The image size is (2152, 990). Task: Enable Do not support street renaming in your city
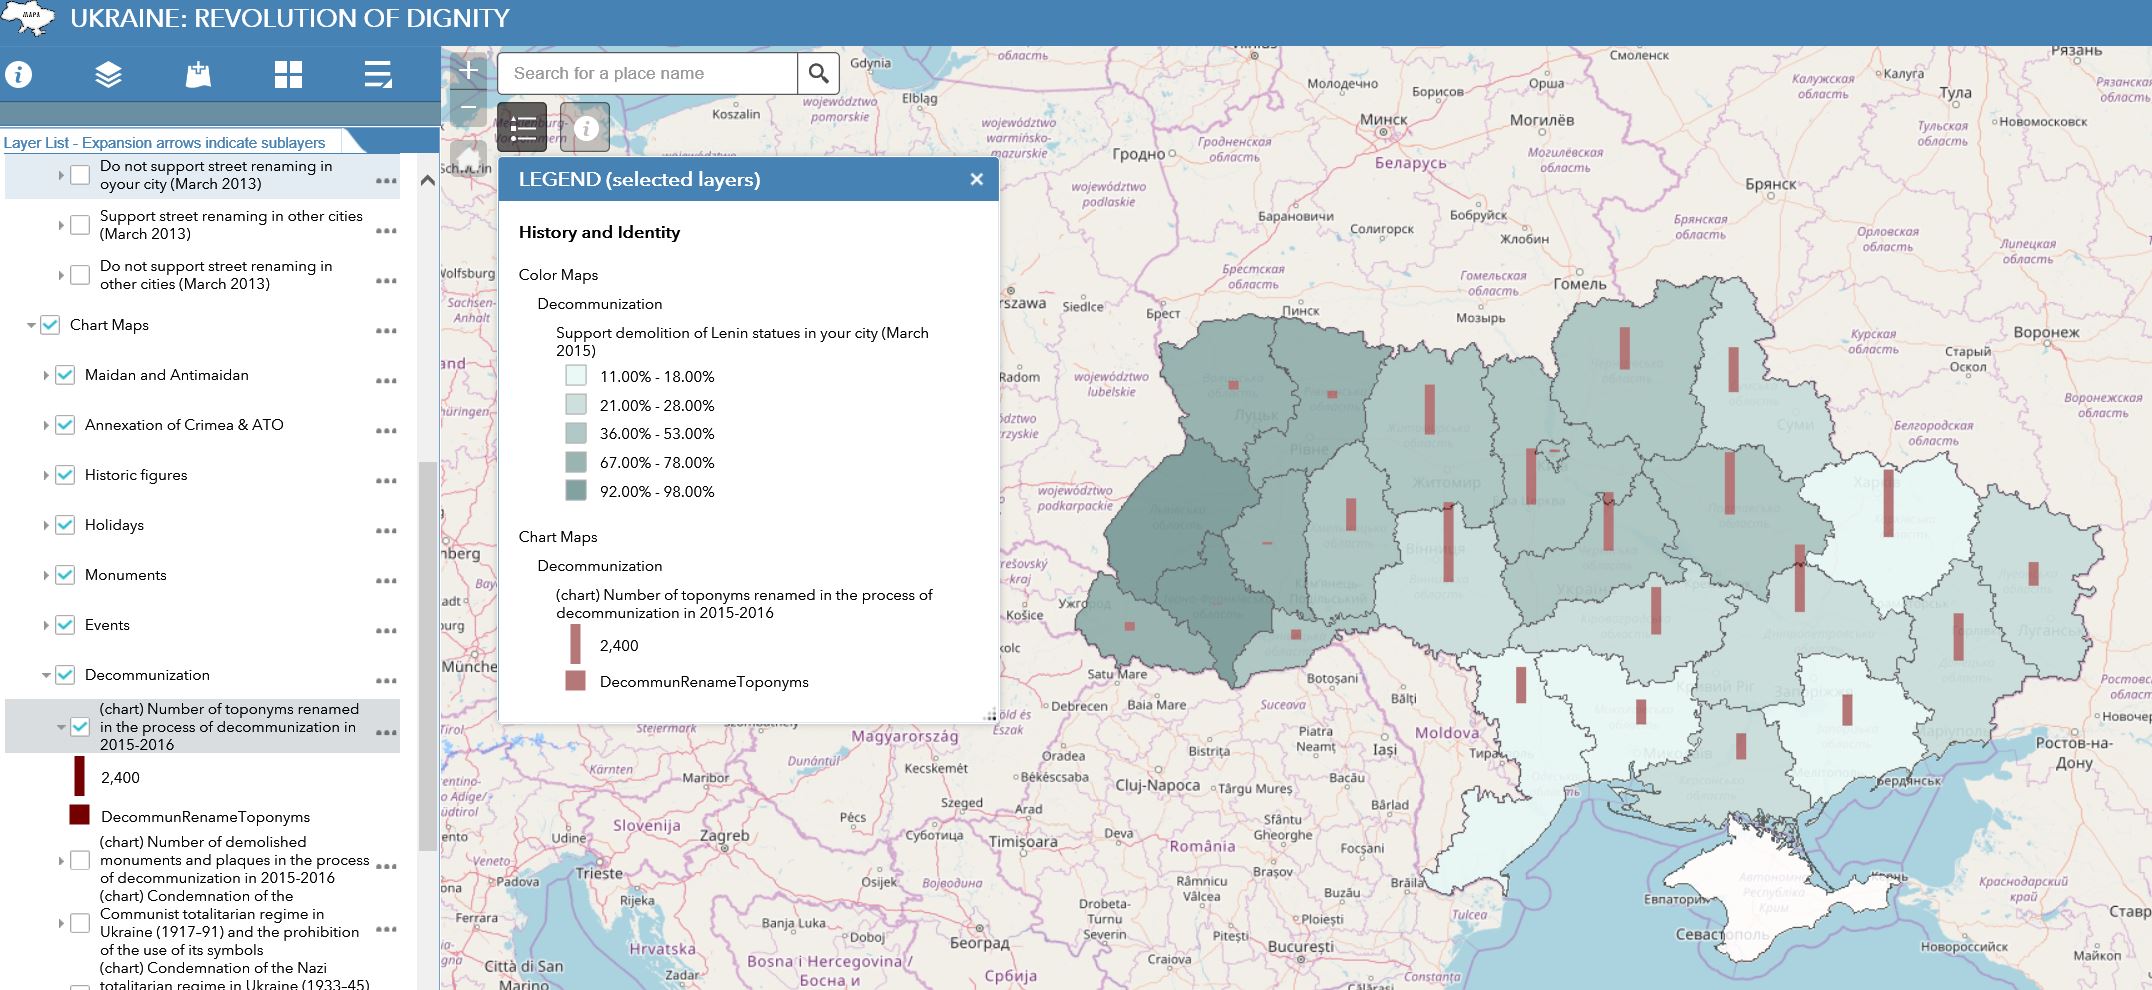point(80,175)
